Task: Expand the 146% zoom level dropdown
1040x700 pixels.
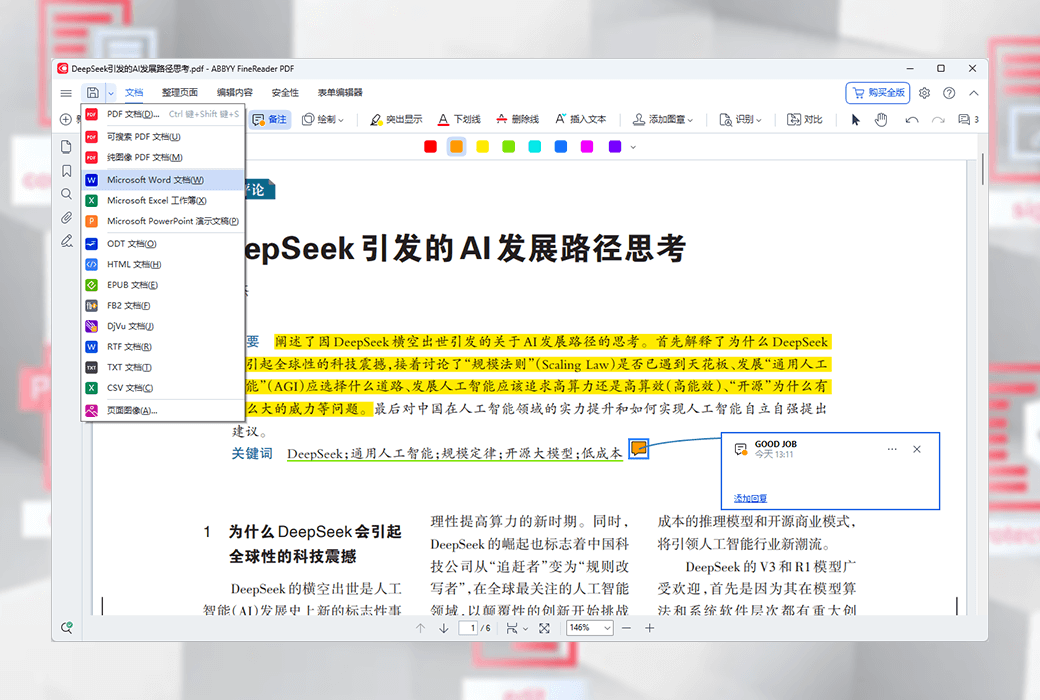Action: coord(590,628)
